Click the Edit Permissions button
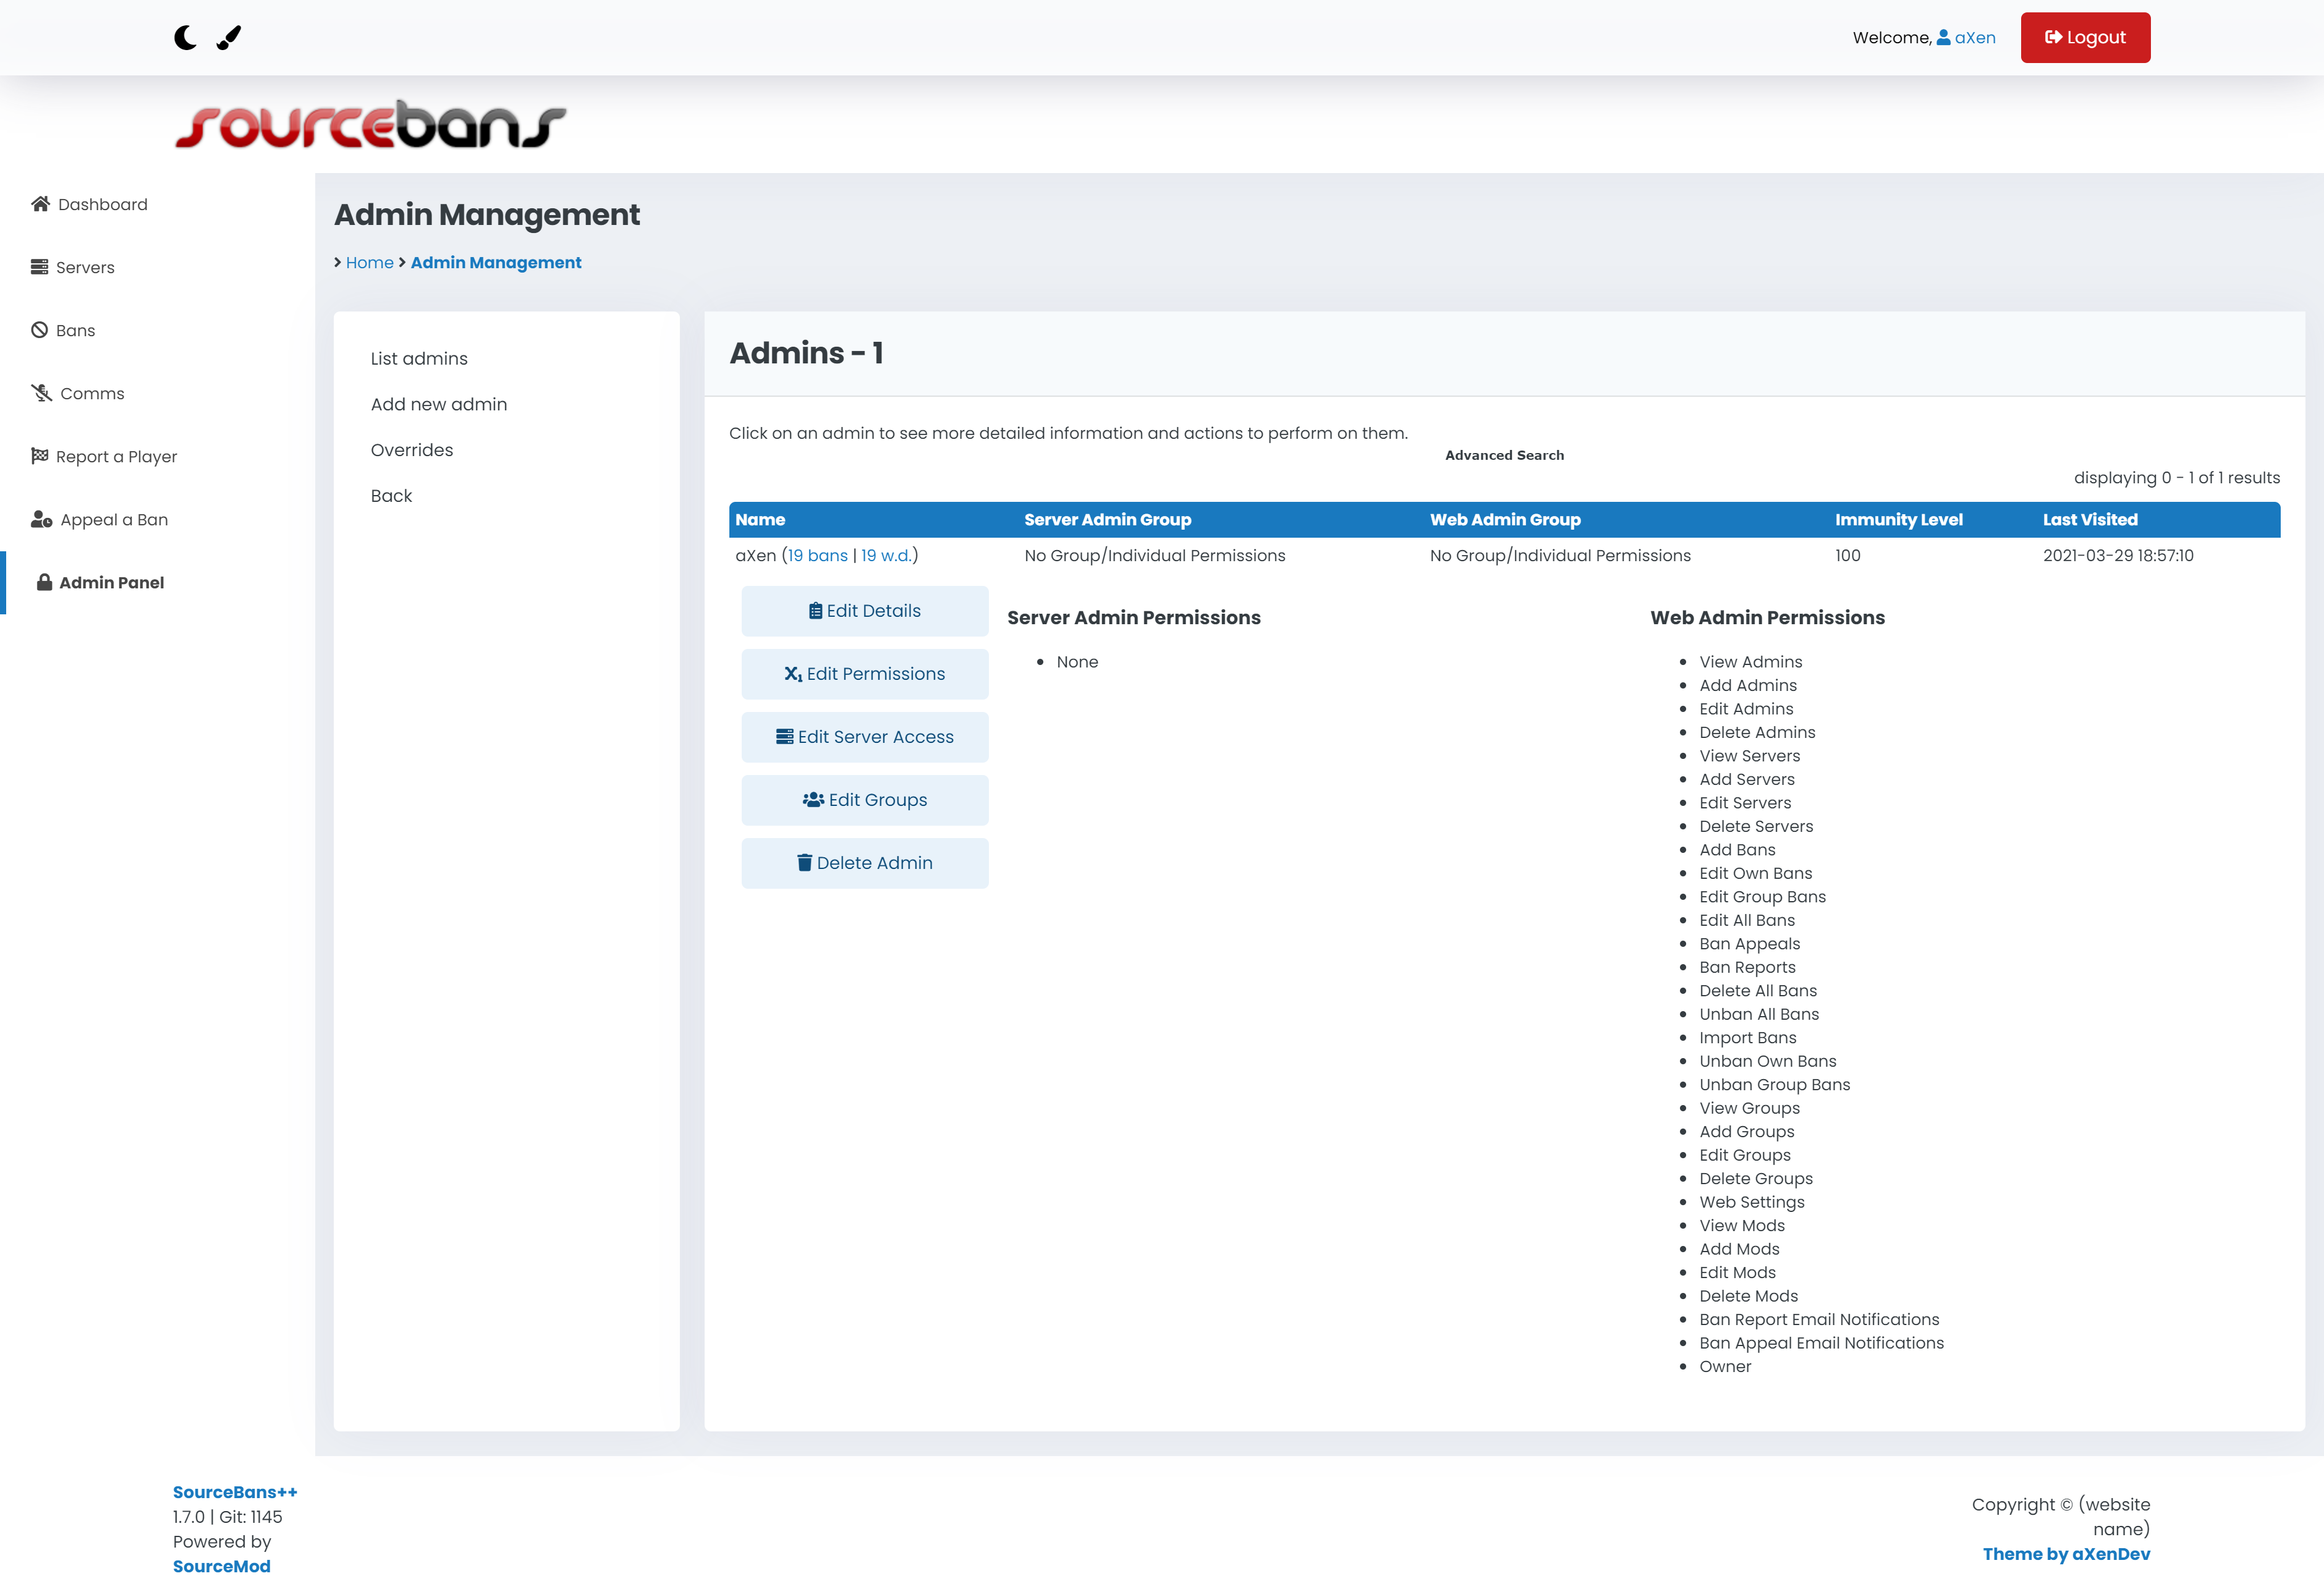2324x1576 pixels. [864, 674]
